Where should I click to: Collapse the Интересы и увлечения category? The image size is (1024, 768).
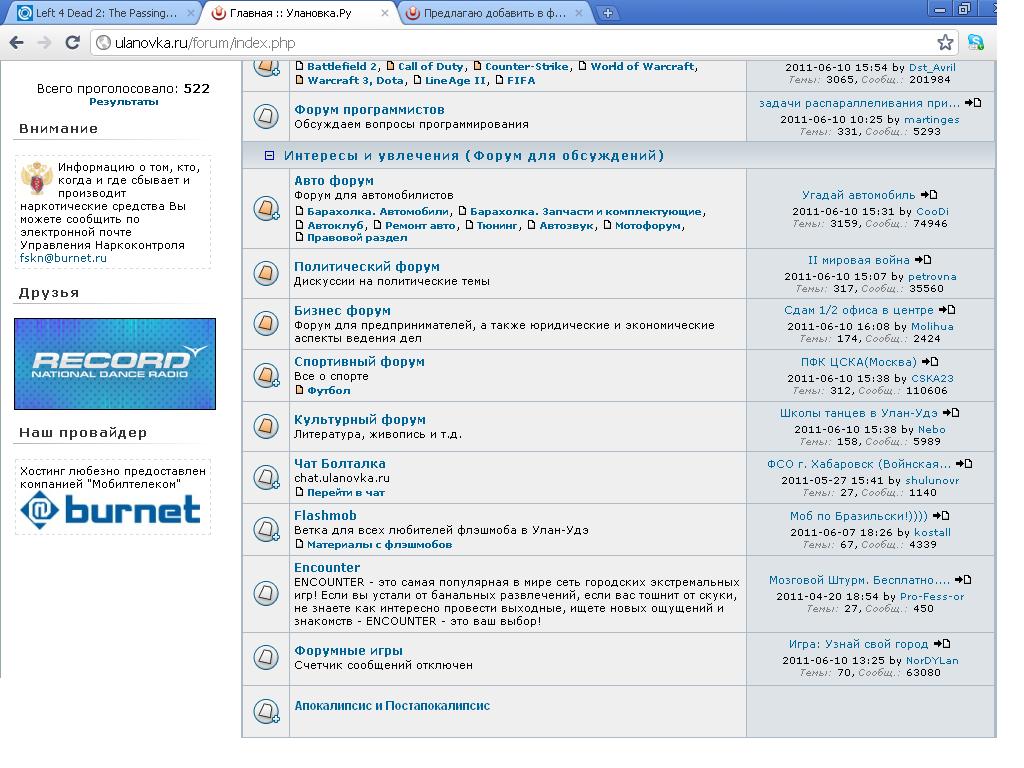tap(269, 156)
